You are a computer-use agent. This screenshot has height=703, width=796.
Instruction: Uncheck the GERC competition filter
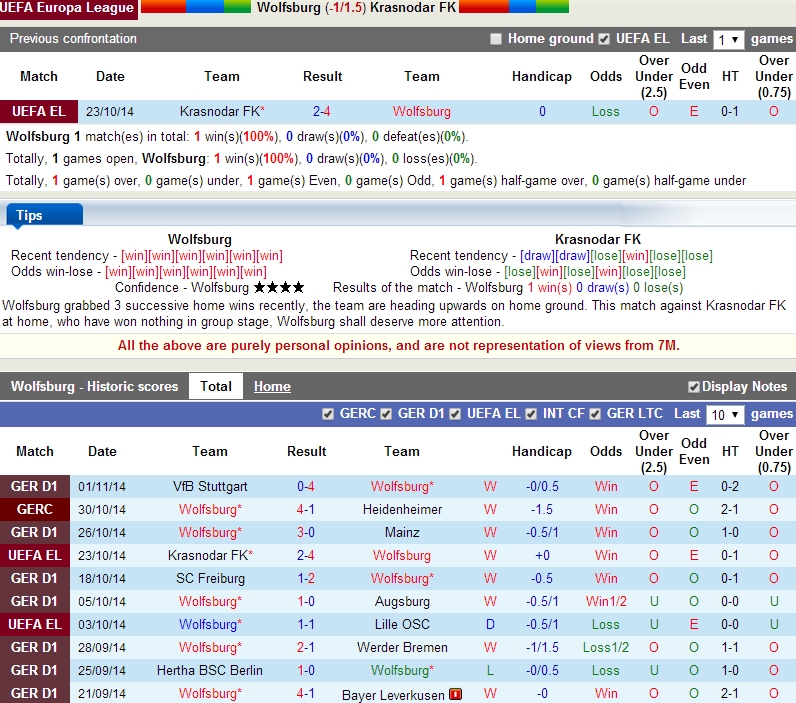pos(328,414)
